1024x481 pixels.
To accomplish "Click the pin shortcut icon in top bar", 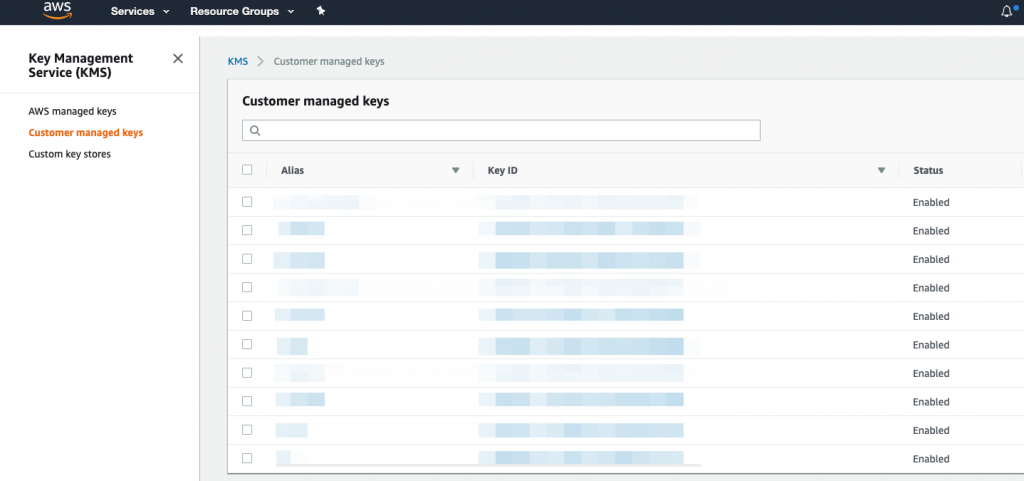I will 320,11.
